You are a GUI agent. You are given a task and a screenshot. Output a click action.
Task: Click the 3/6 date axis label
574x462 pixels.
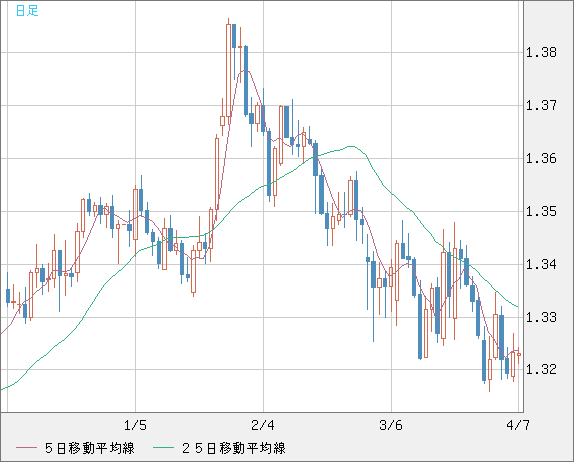coord(391,425)
